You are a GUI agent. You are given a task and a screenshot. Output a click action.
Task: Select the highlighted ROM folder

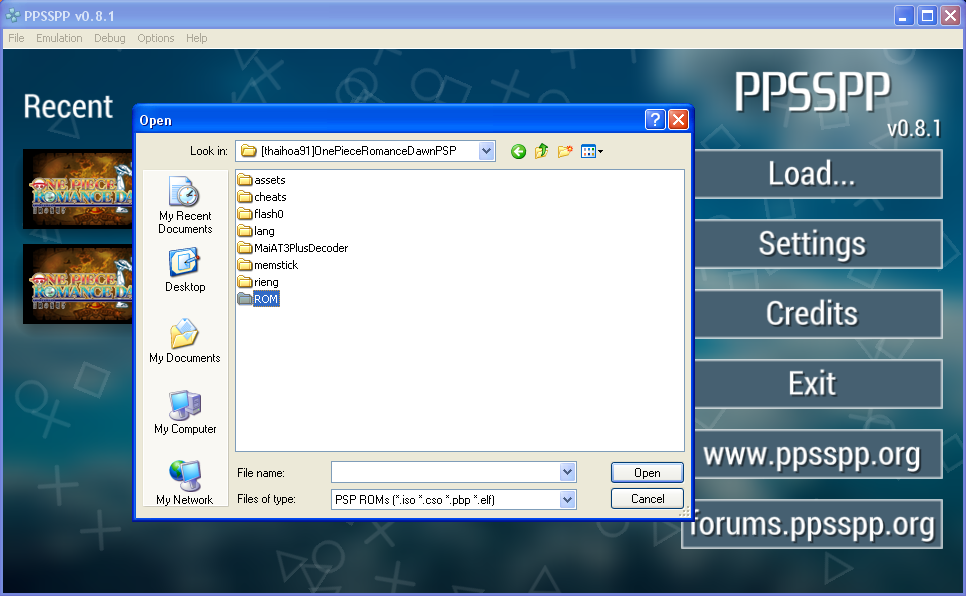pyautogui.click(x=259, y=299)
